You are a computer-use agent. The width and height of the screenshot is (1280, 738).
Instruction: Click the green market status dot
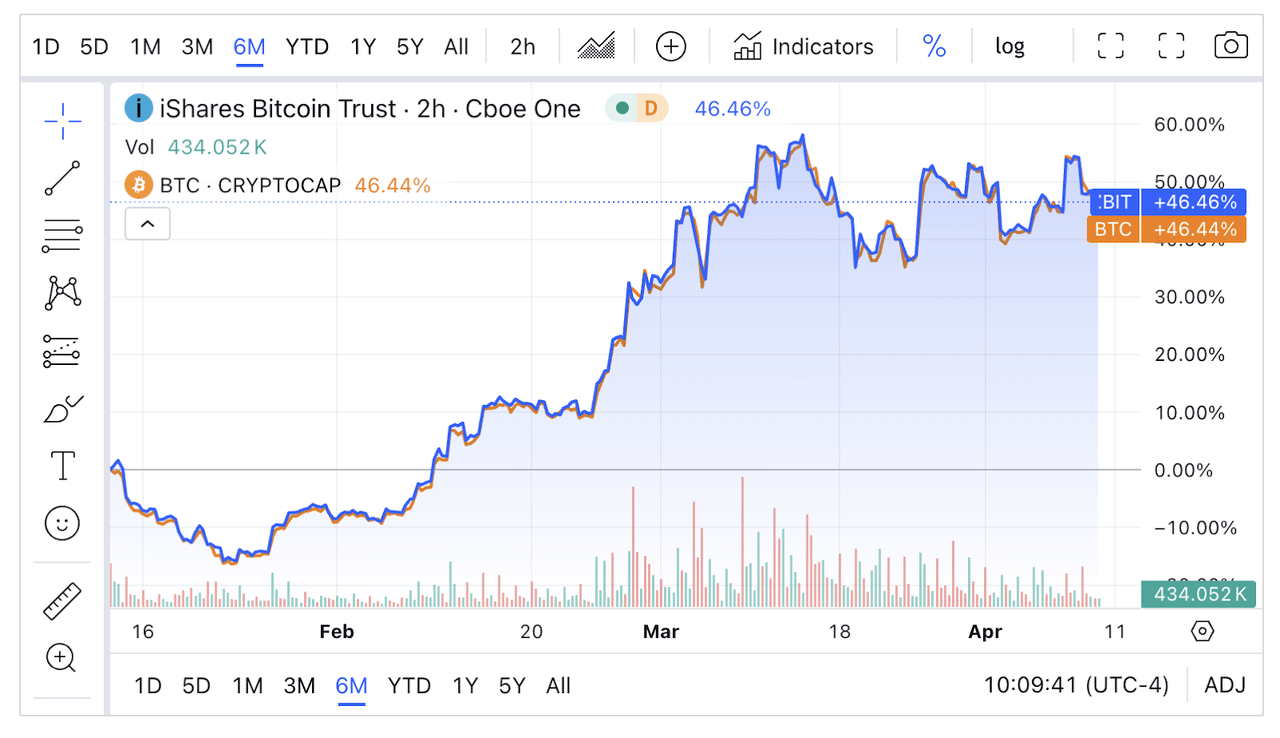[x=622, y=108]
